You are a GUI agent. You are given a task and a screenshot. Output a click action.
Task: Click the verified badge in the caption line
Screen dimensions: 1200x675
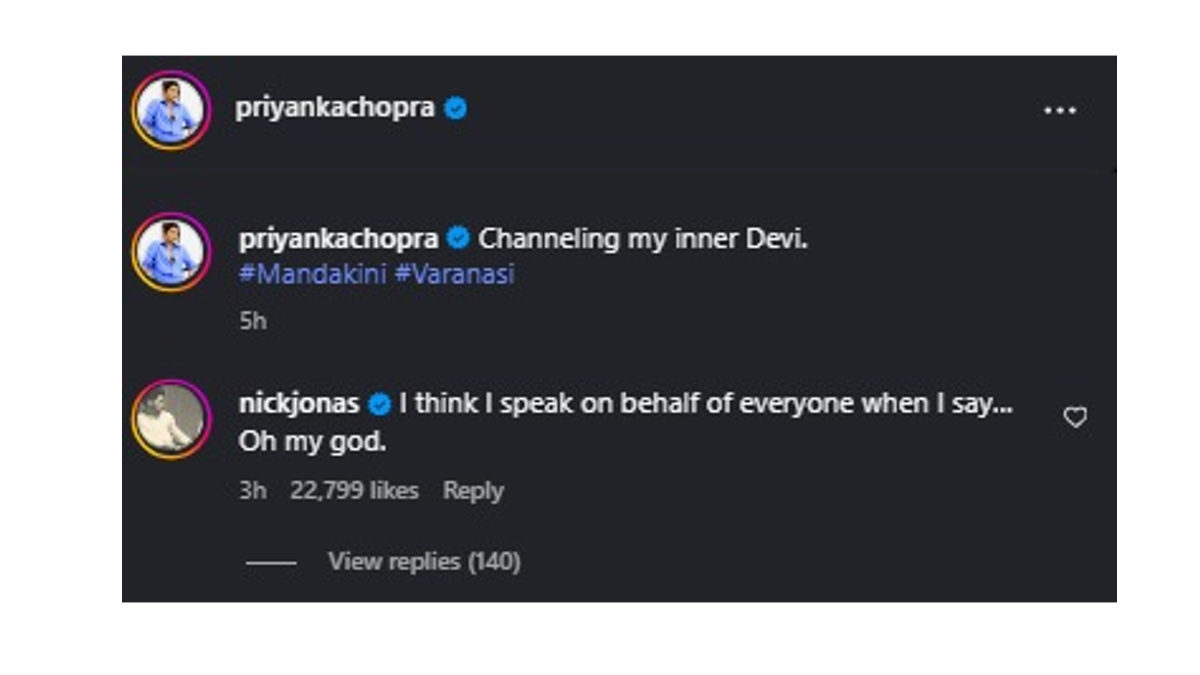click(458, 237)
